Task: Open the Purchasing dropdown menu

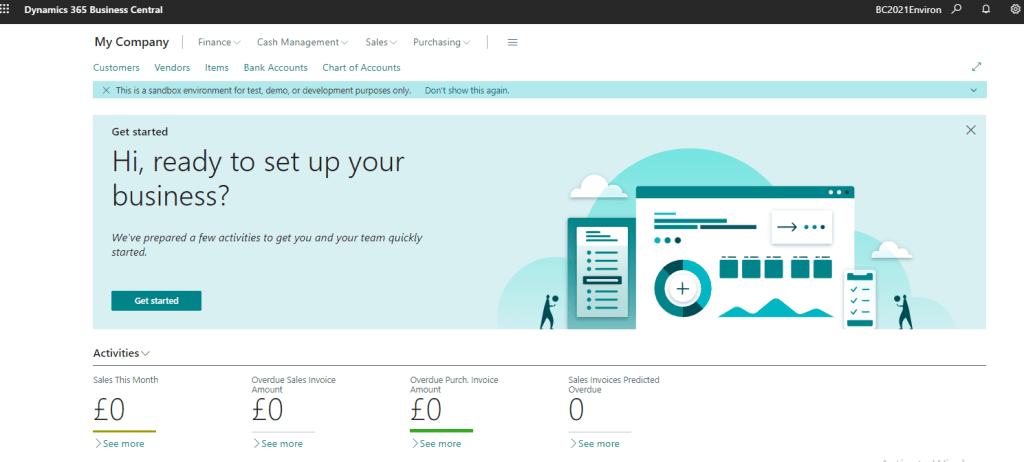Action: point(441,42)
